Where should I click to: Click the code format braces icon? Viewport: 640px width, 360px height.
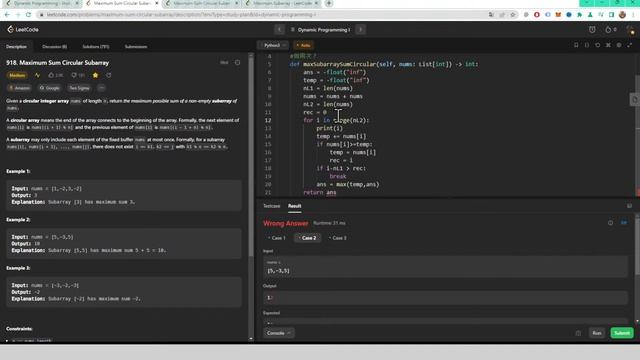[x=587, y=45]
